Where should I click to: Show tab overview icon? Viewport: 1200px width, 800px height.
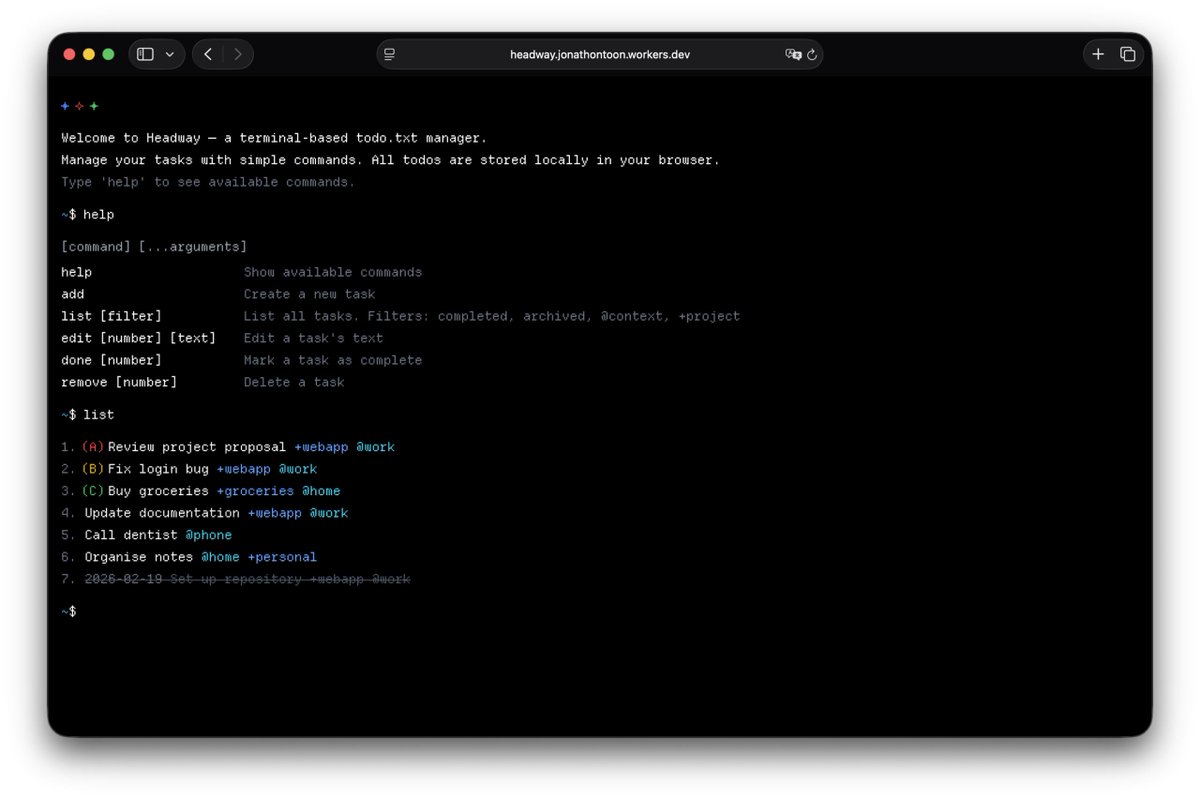click(x=1127, y=54)
